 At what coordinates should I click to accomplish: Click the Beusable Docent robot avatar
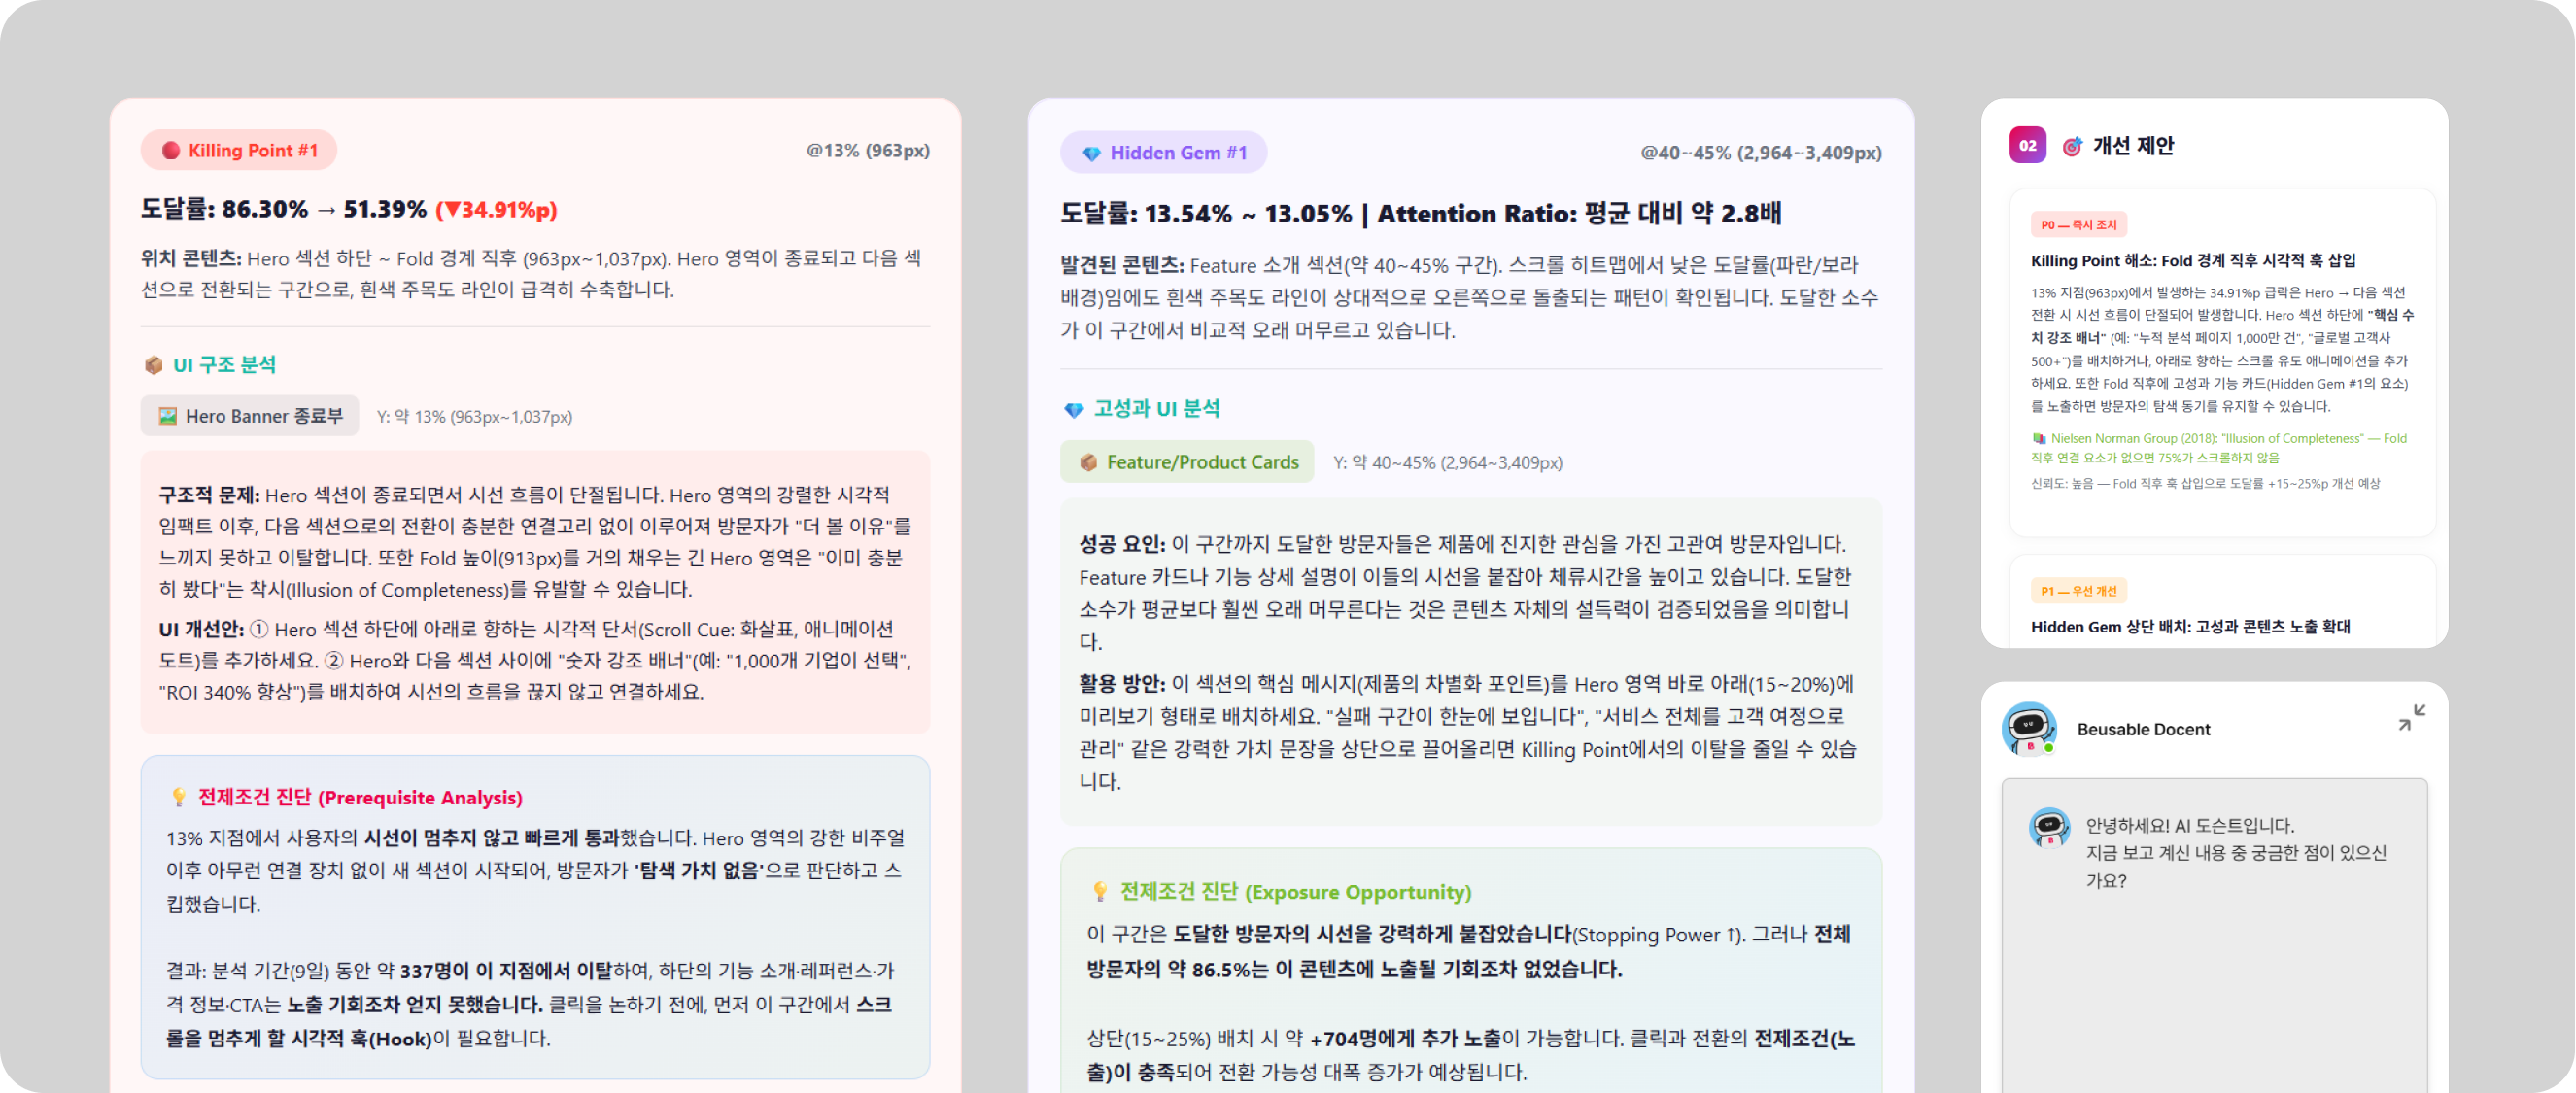[2028, 729]
